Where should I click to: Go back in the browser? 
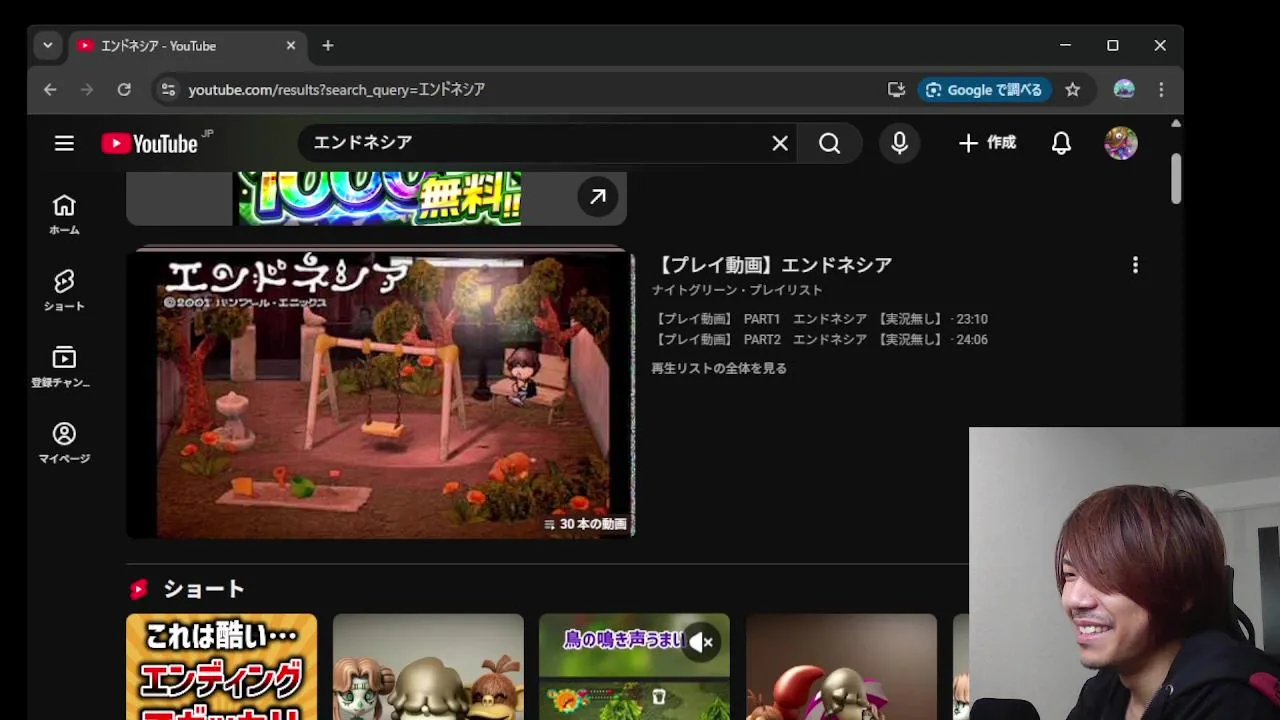click(x=50, y=89)
